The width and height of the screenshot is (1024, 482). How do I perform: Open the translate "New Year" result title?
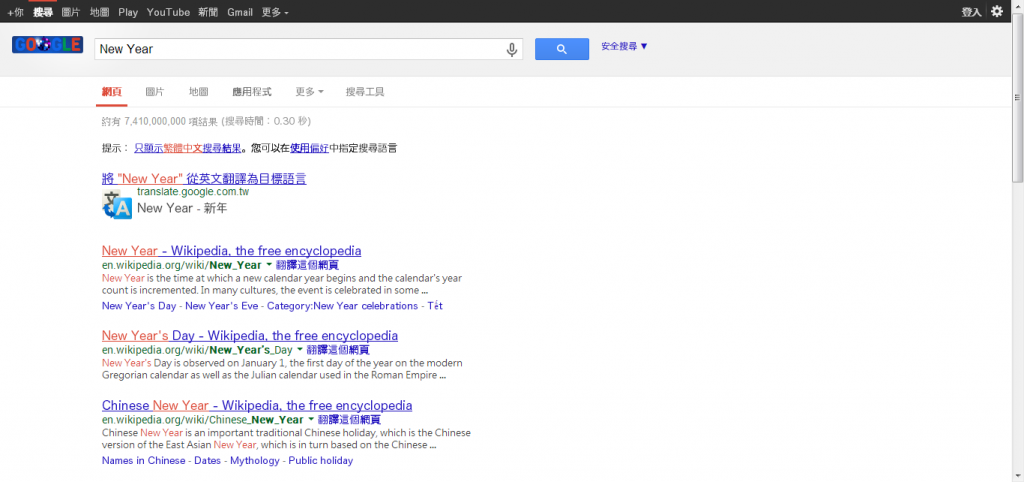[x=204, y=179]
